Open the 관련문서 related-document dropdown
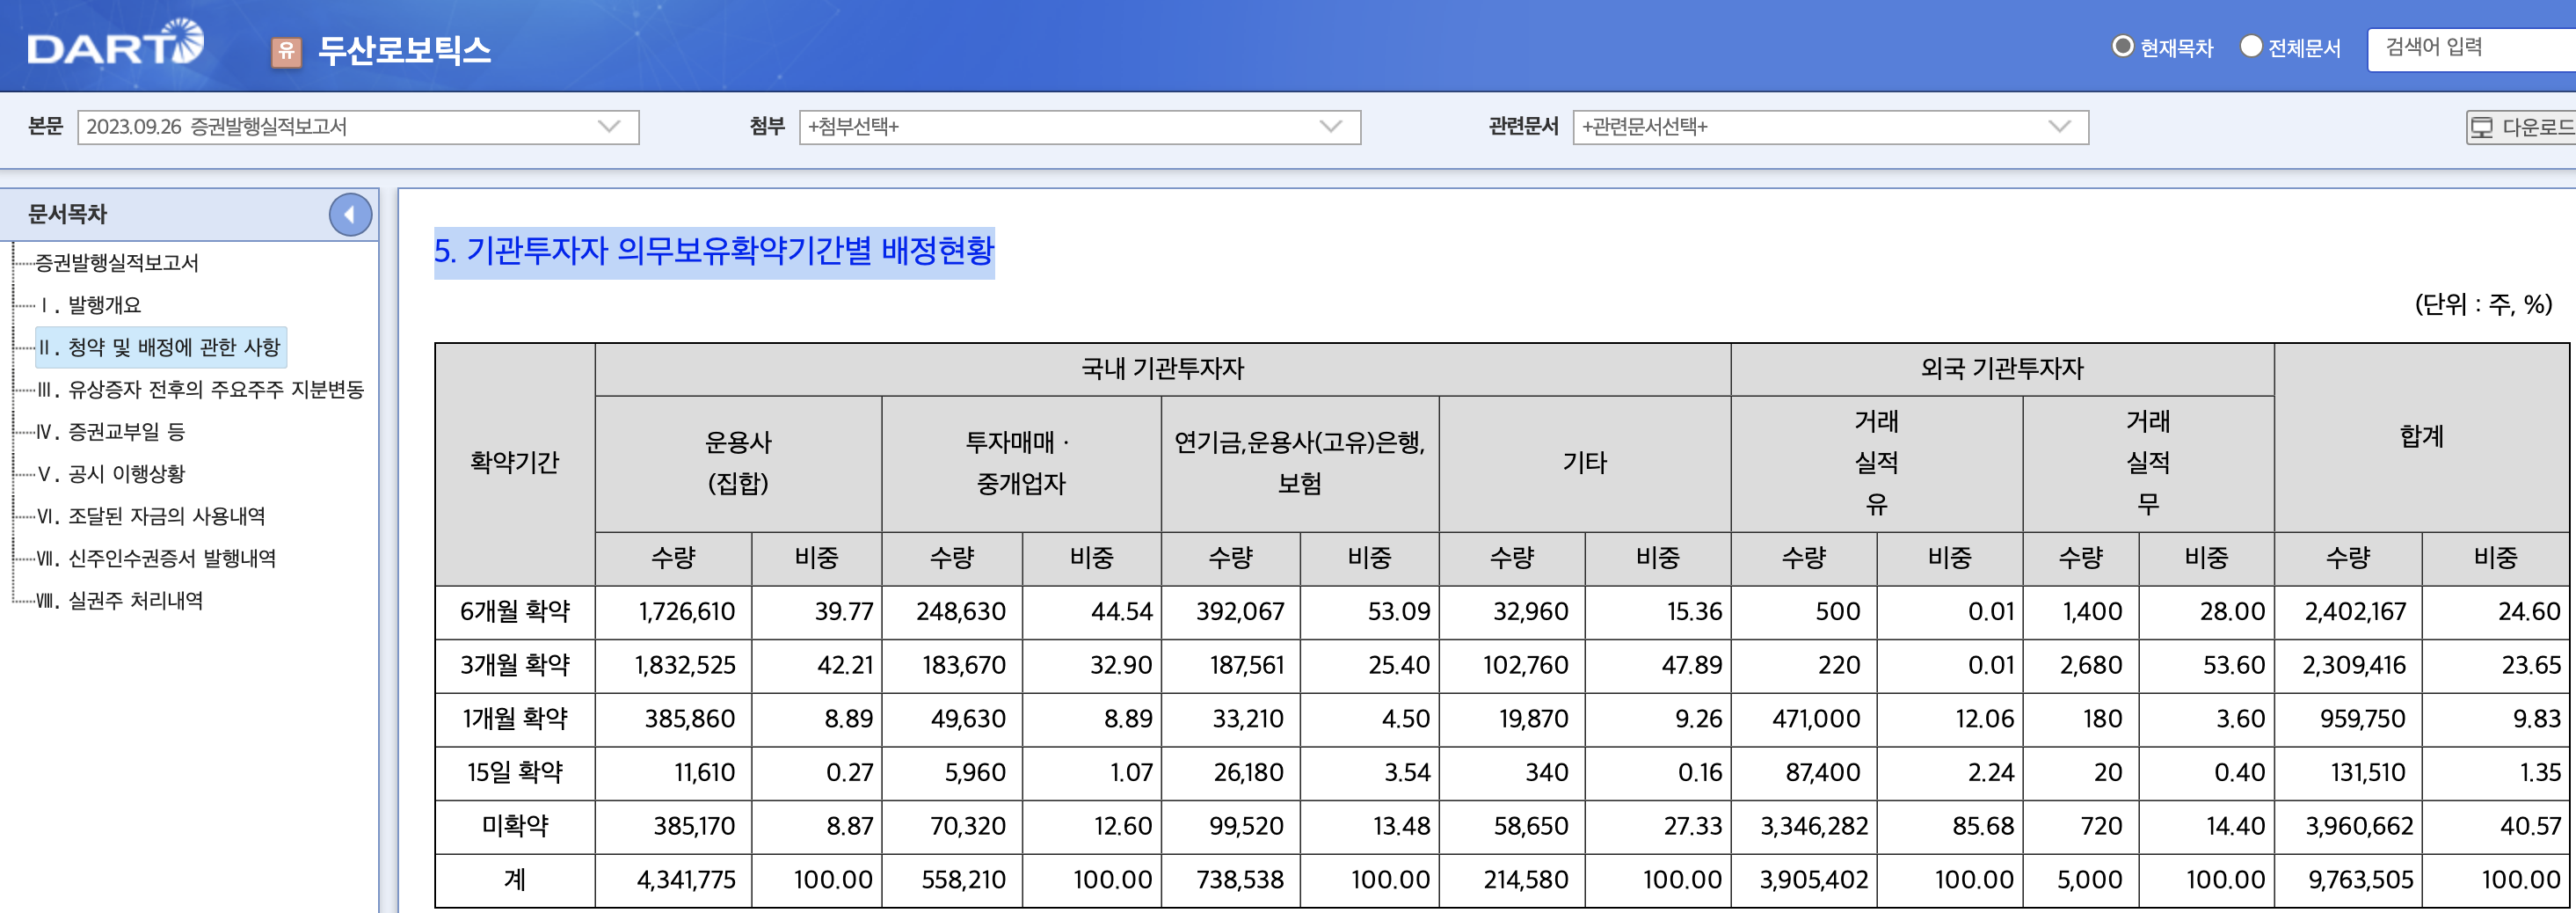The image size is (2576, 913). [x=1830, y=127]
